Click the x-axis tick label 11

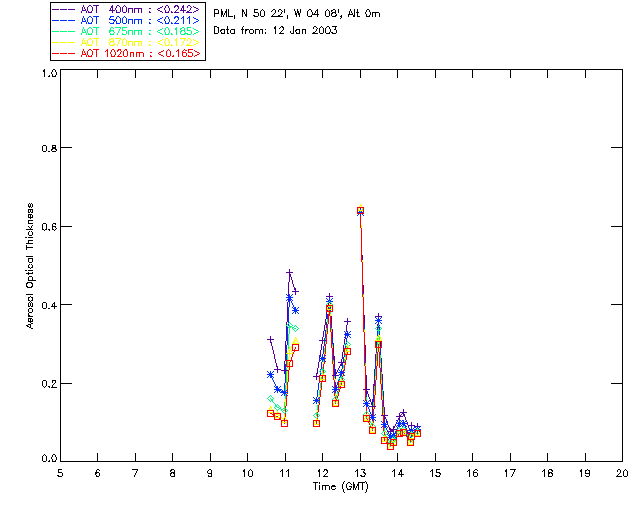(x=285, y=473)
